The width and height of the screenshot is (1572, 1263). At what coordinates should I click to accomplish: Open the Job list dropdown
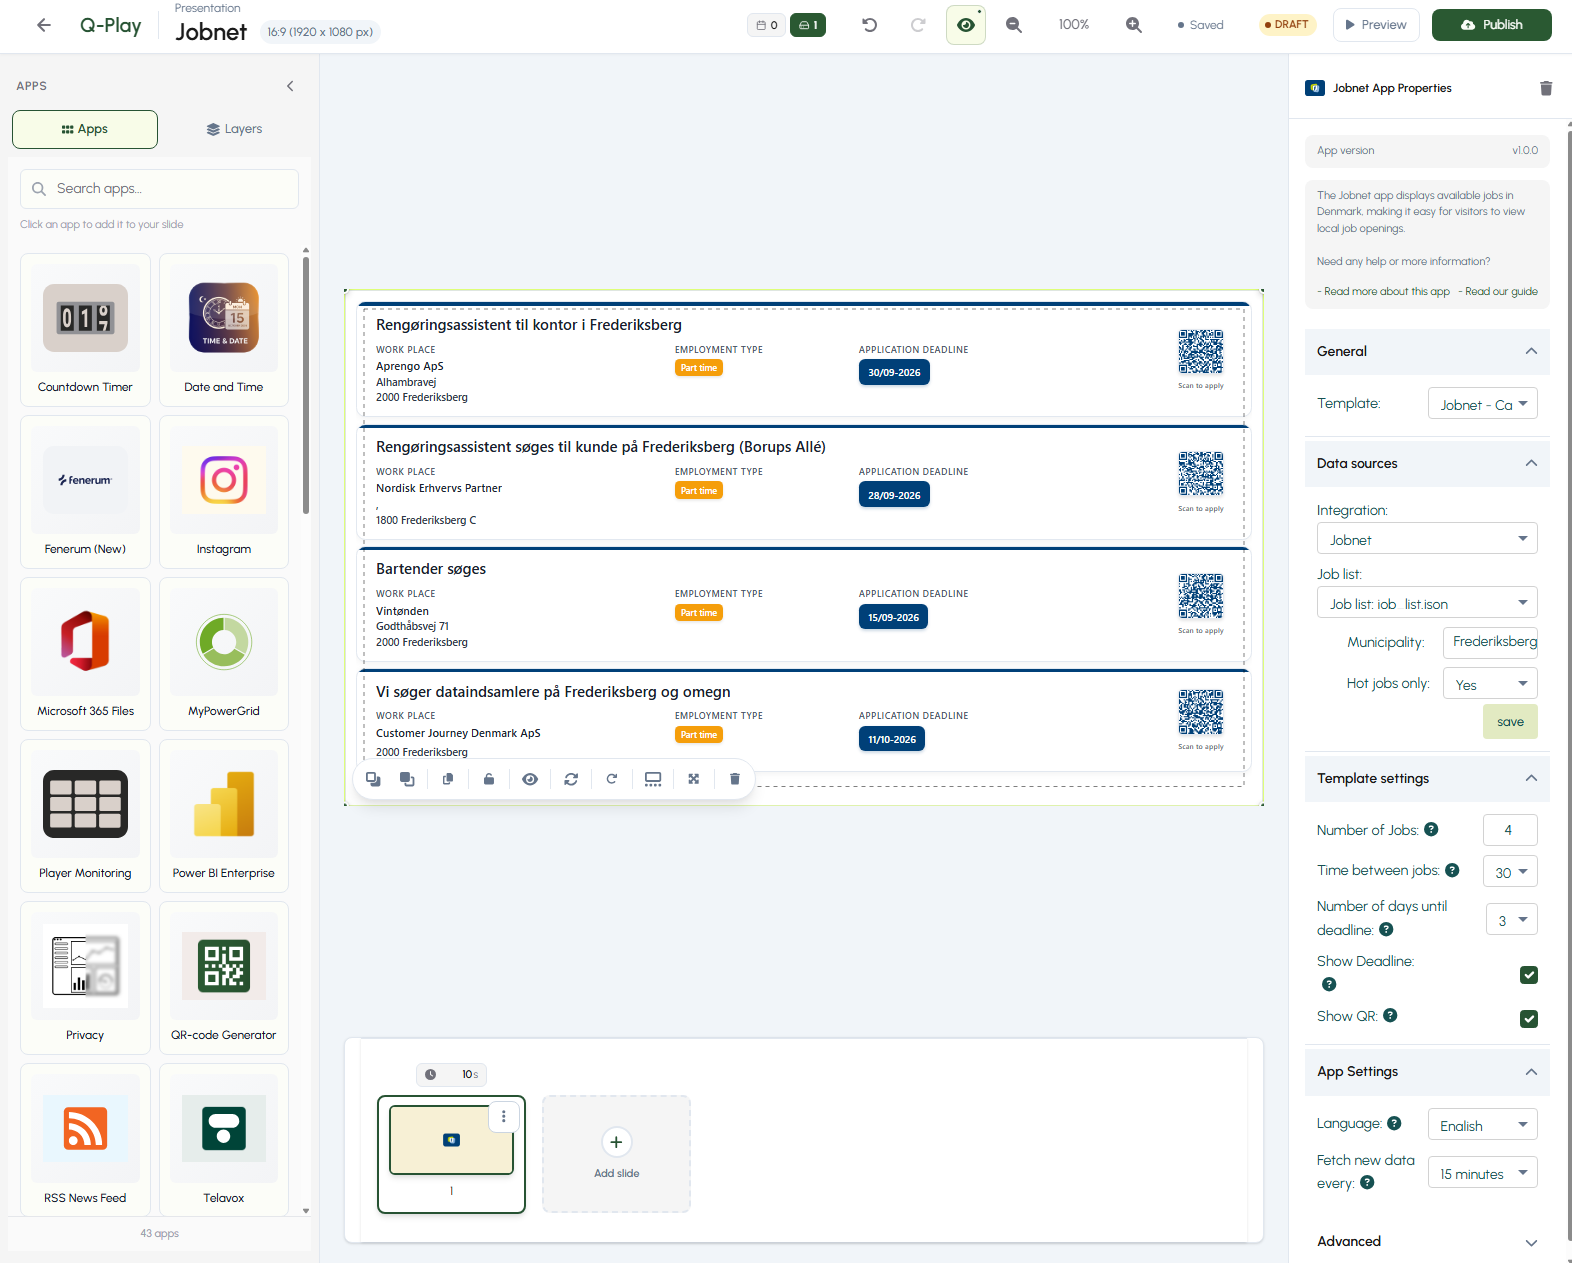tap(1427, 603)
